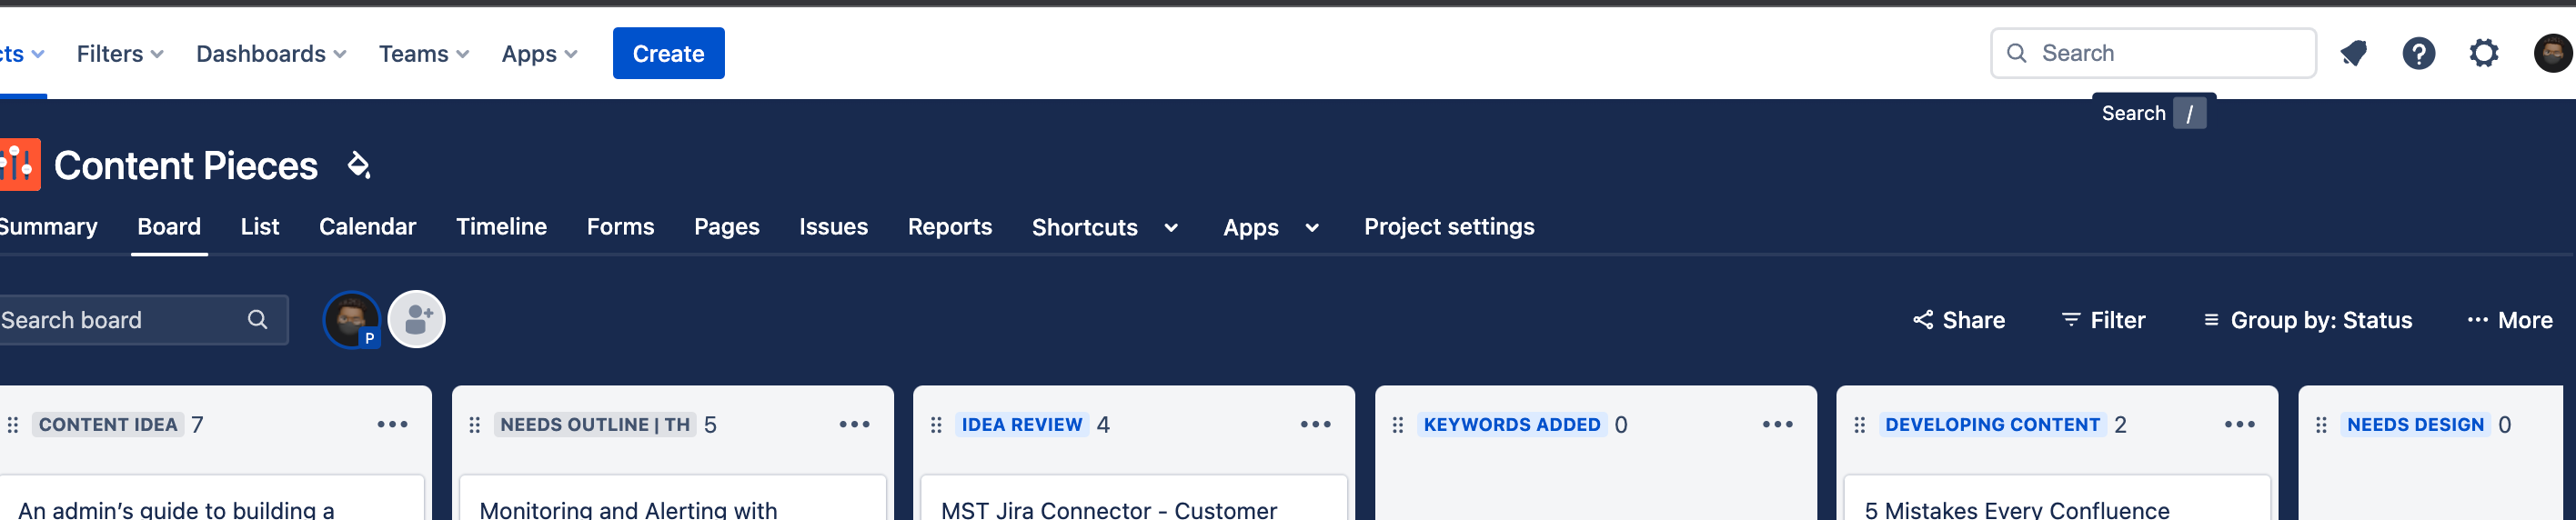Open the Reports tab
Image resolution: width=2576 pixels, height=520 pixels.
(950, 227)
